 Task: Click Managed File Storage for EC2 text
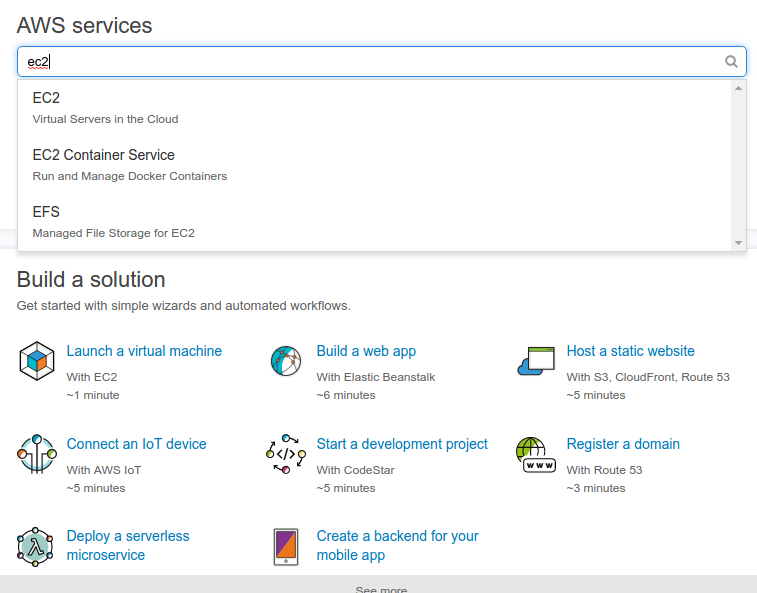113,233
